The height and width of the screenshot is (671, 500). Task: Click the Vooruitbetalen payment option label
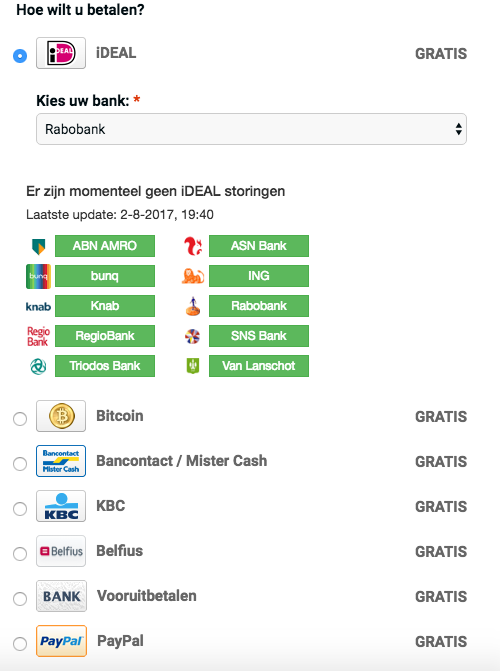pyautogui.click(x=146, y=596)
